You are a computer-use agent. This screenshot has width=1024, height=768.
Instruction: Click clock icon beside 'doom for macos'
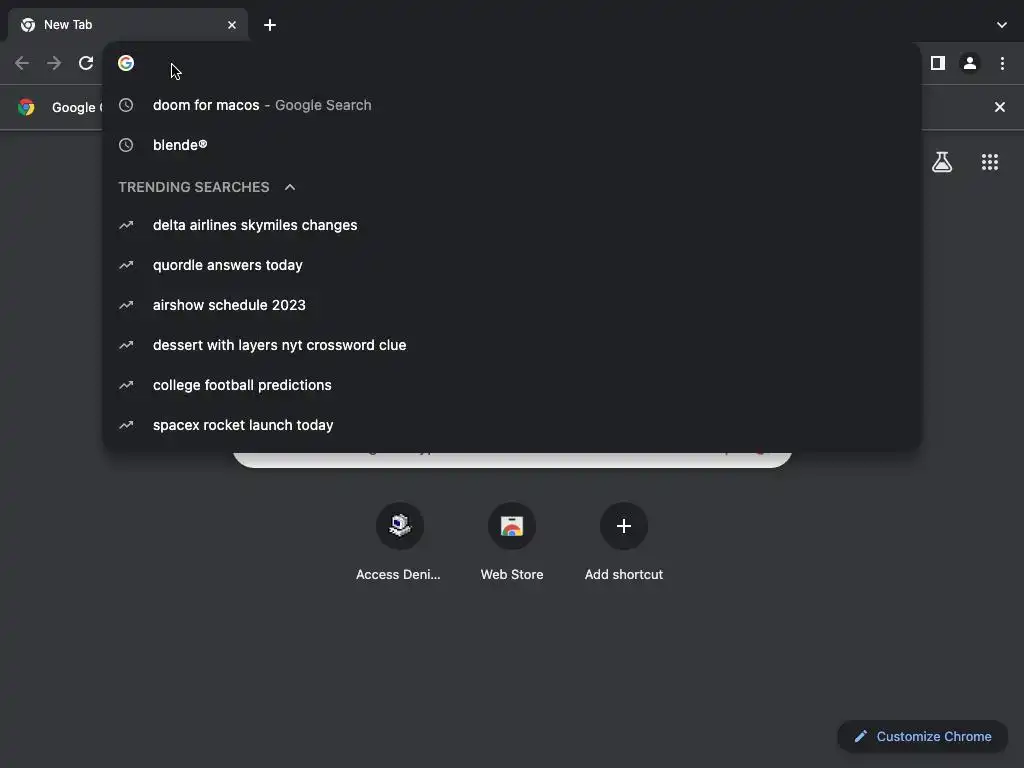pyautogui.click(x=126, y=105)
